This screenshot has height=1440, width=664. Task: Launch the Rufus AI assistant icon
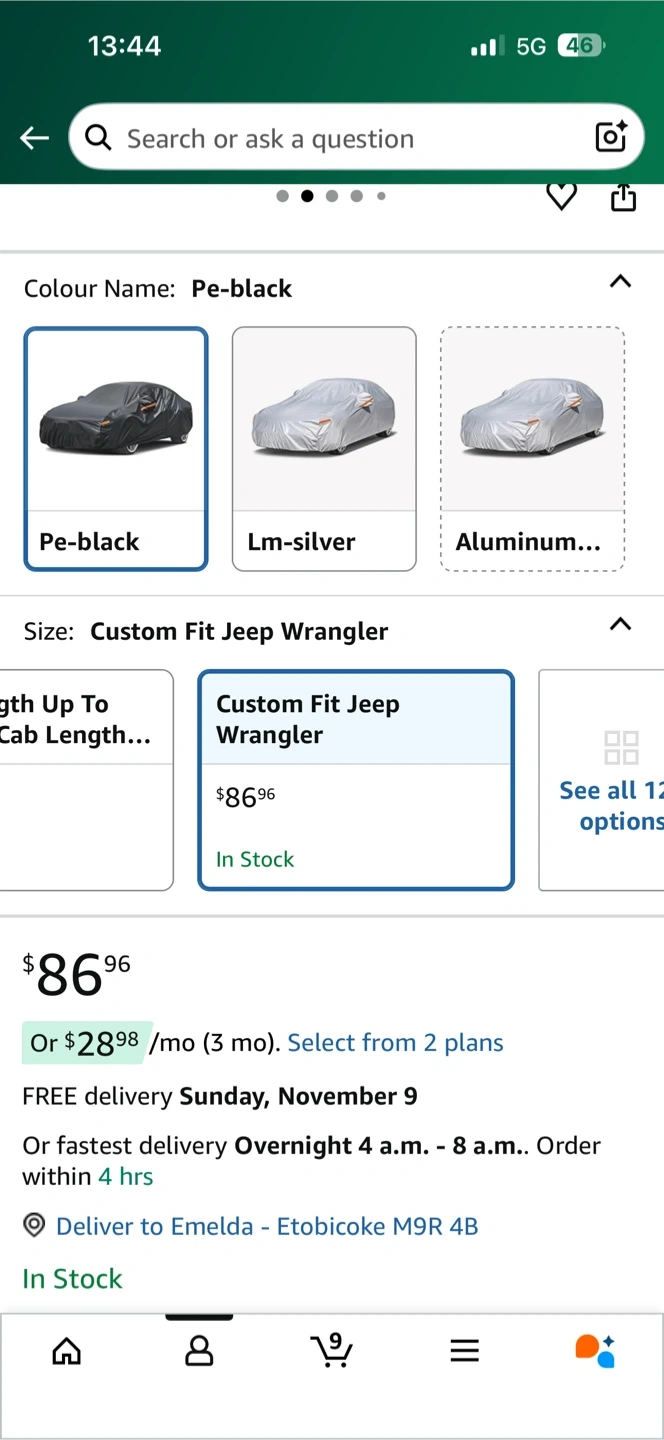pyautogui.click(x=595, y=1350)
